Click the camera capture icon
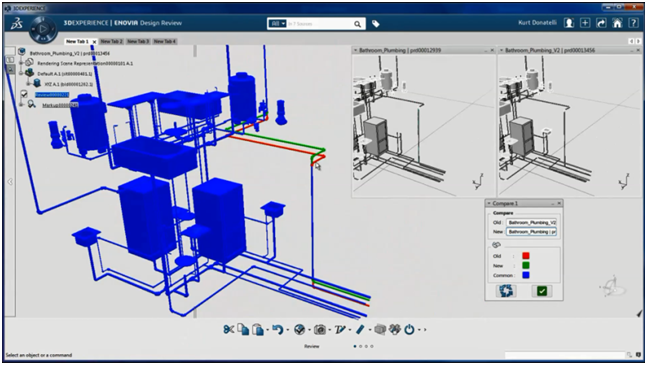The height and width of the screenshot is (366, 647). coord(319,330)
